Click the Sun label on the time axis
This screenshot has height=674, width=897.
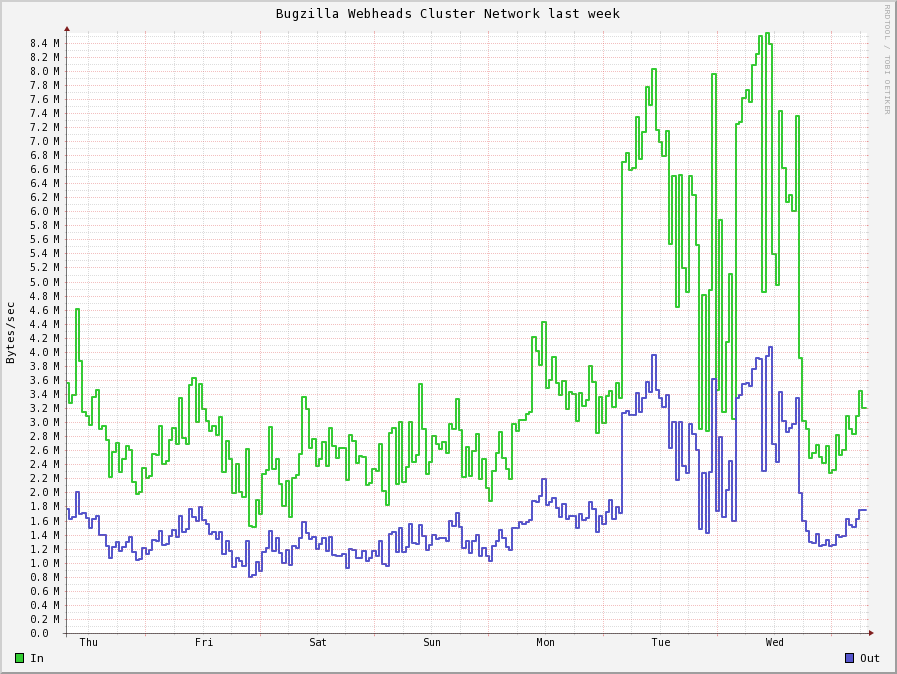[432, 642]
